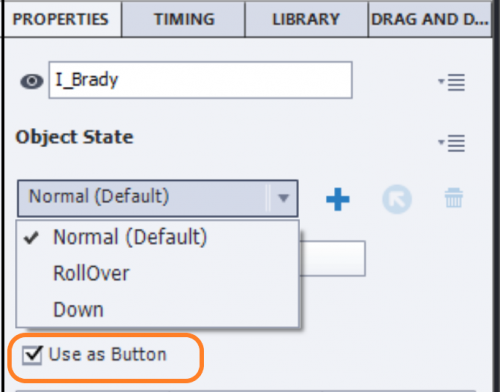500x392 pixels.
Task: Switch to the Timing tab
Action: (184, 19)
